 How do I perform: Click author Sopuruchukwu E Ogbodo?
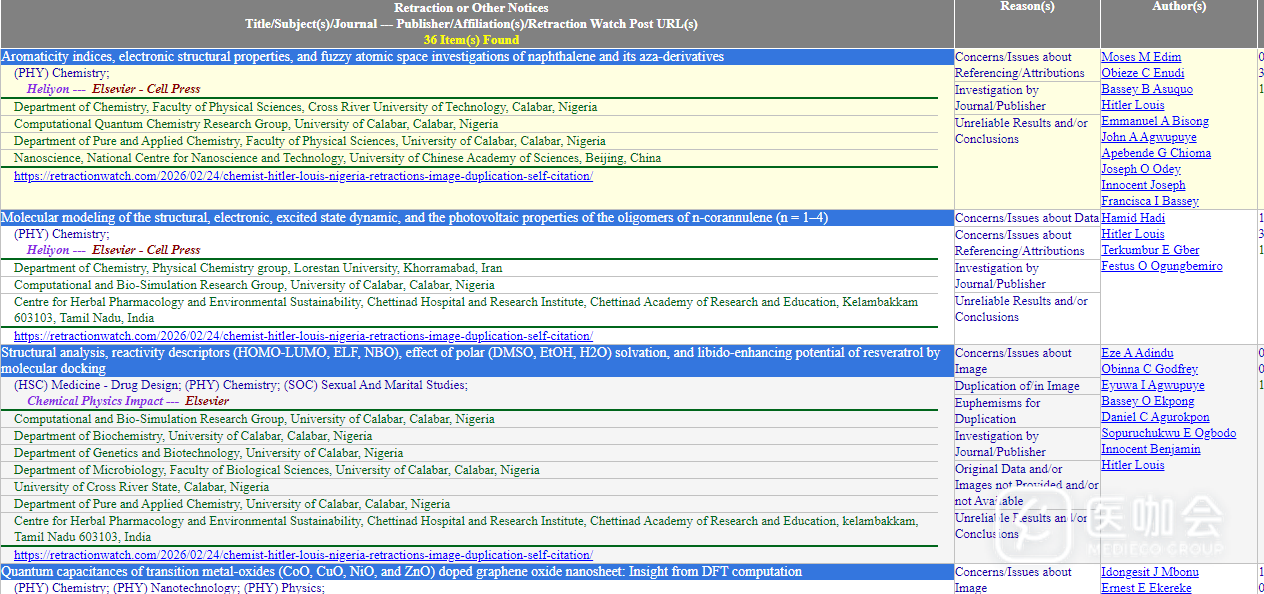coord(1168,433)
